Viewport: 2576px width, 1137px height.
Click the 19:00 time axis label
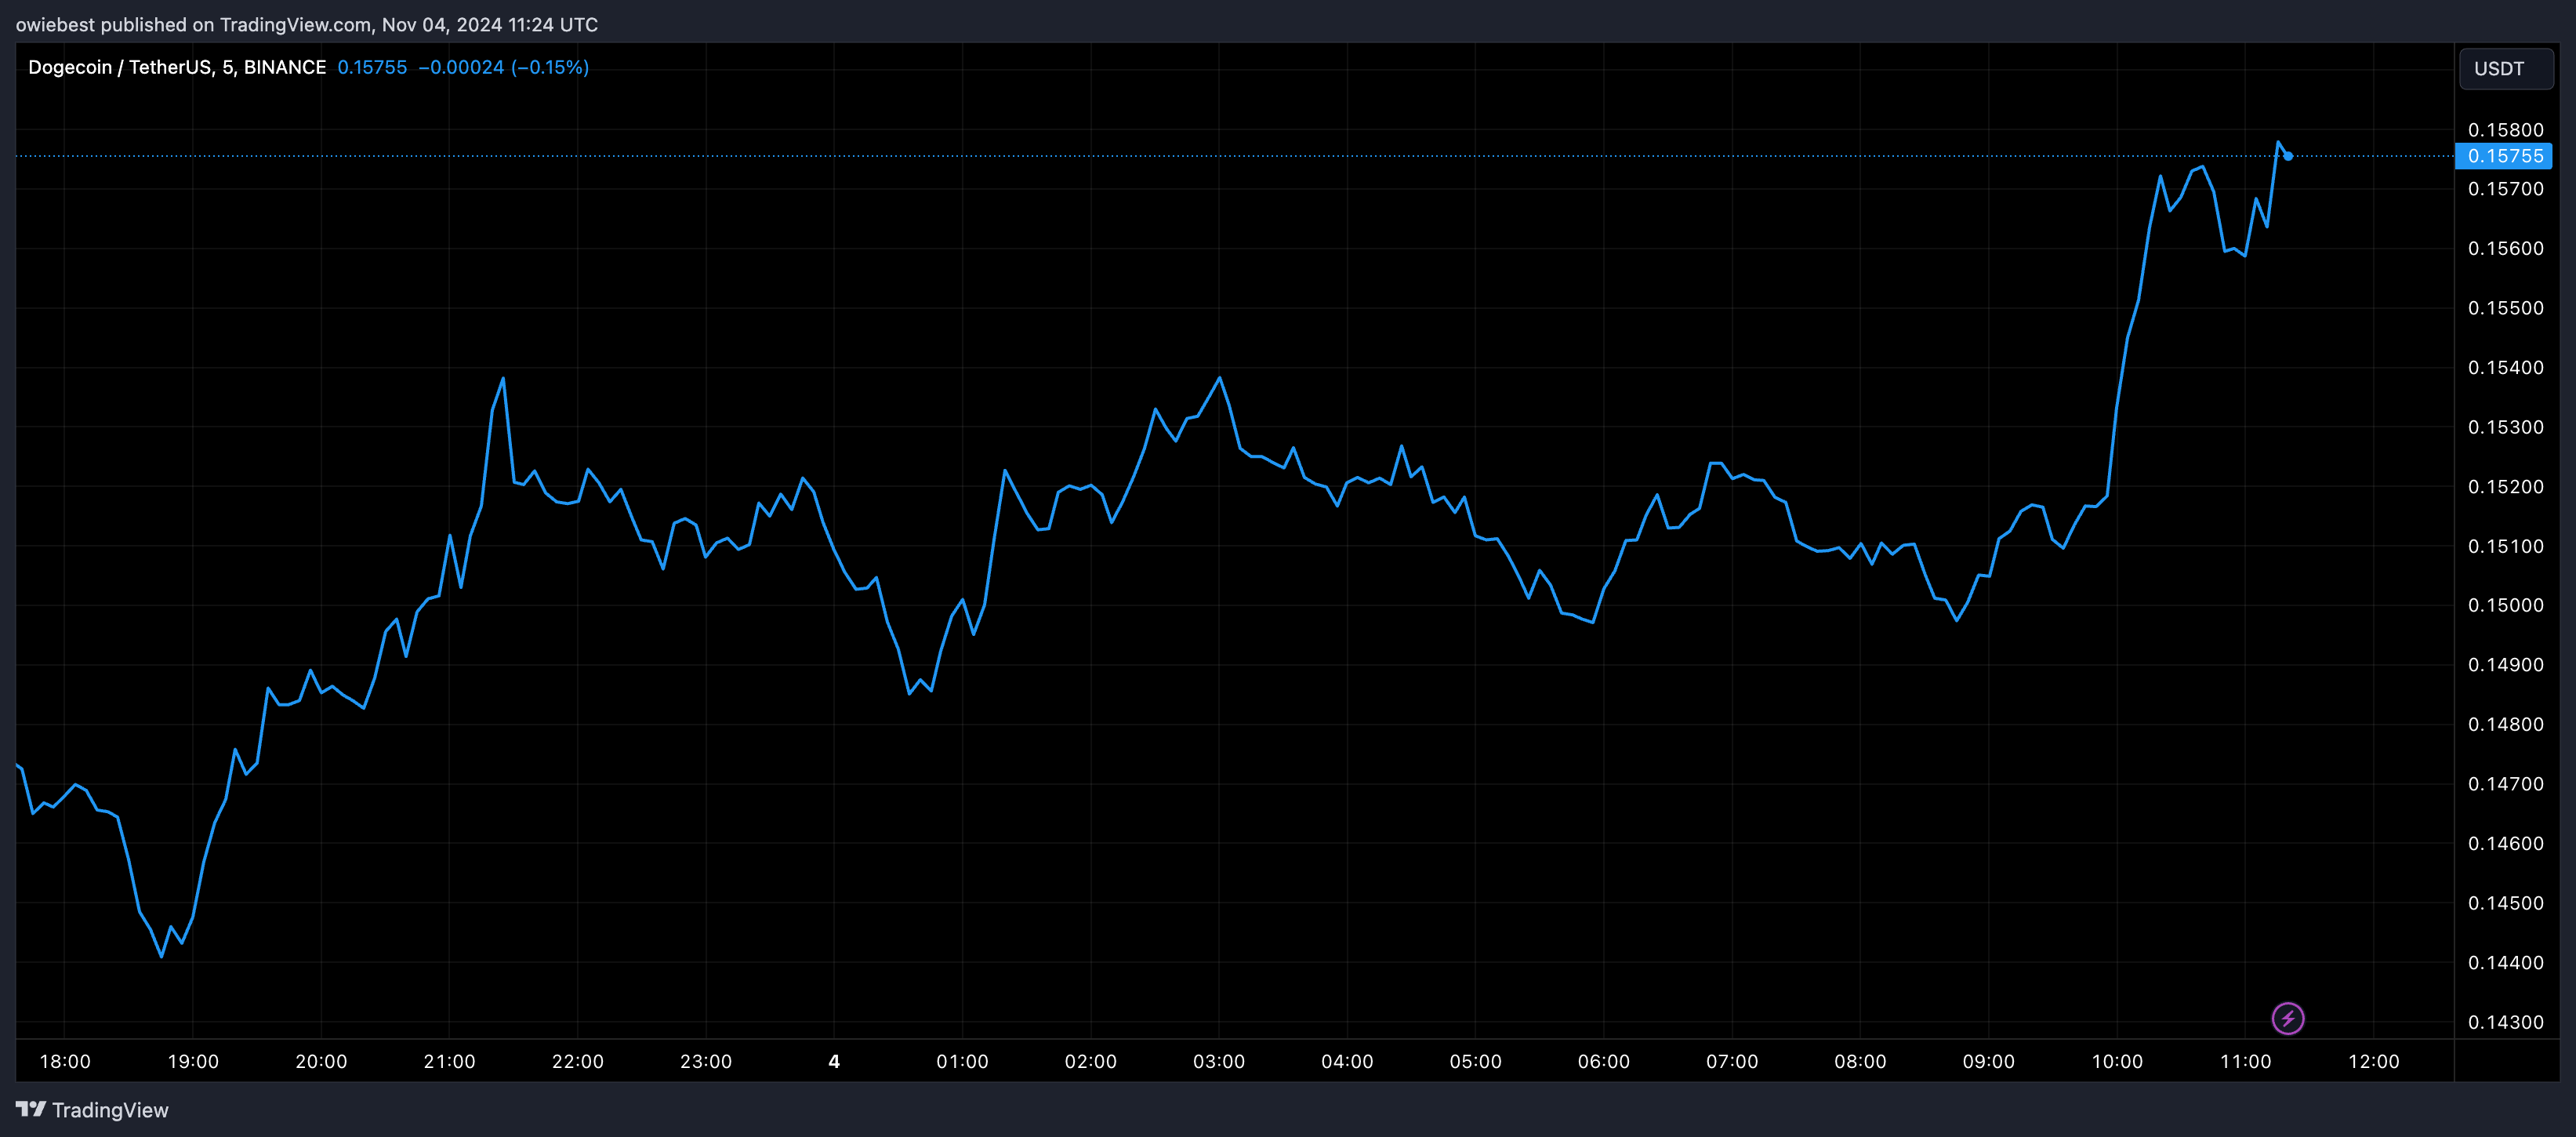coord(193,1062)
